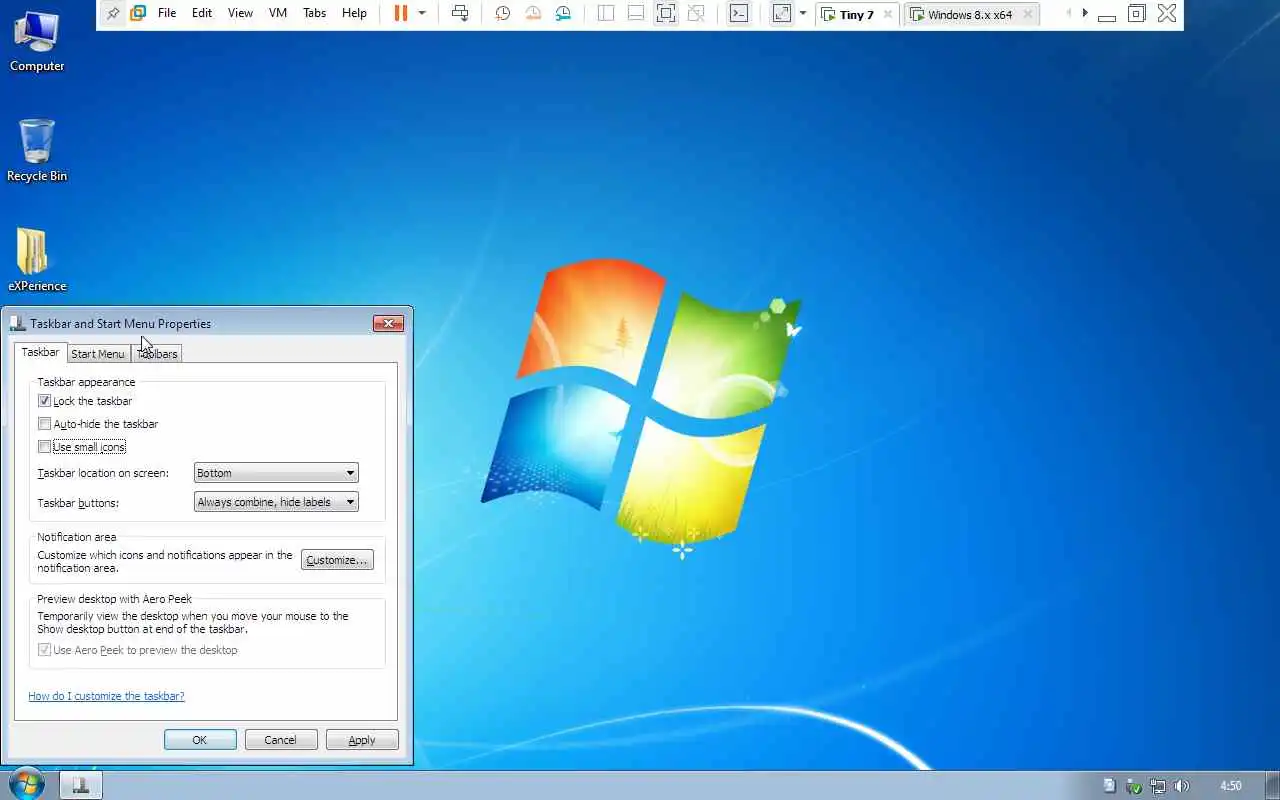The image size is (1280, 800).
Task: Revert to snapshot icon in VMware toolbar
Action: tap(533, 13)
